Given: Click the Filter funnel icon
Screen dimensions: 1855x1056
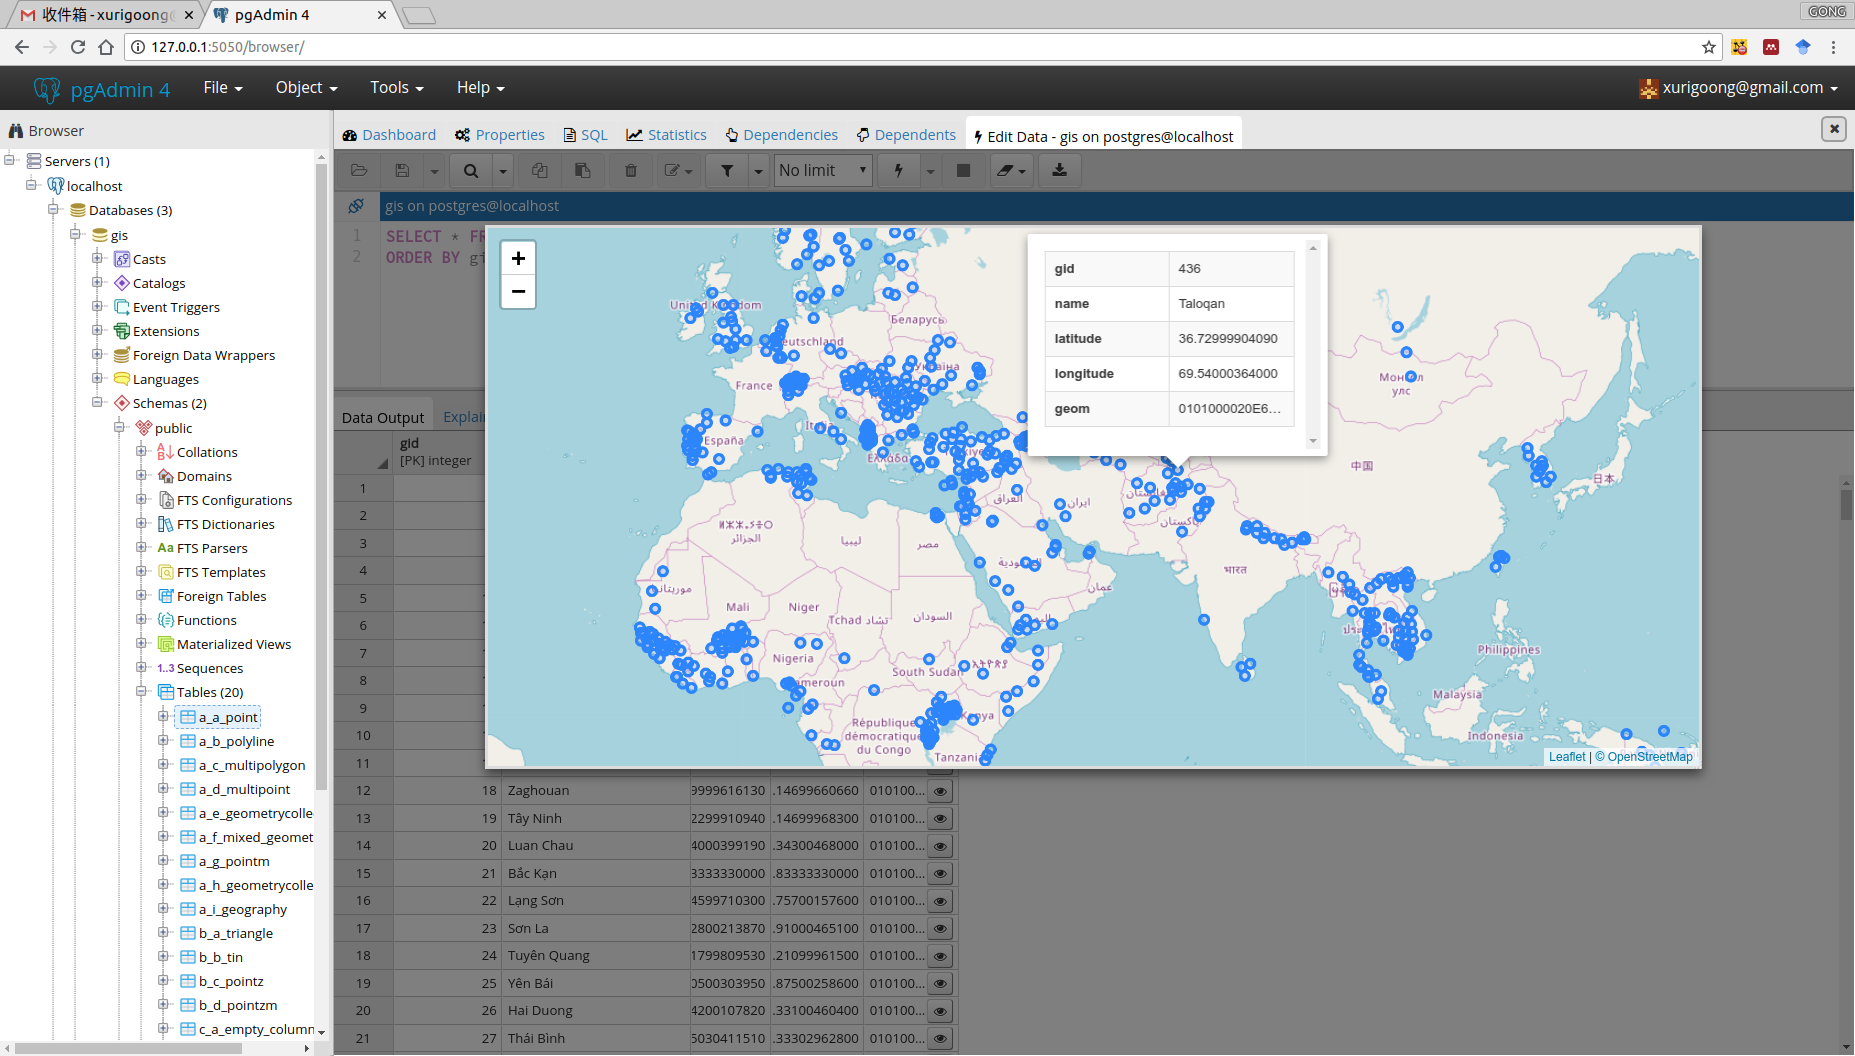Looking at the screenshot, I should (x=727, y=171).
